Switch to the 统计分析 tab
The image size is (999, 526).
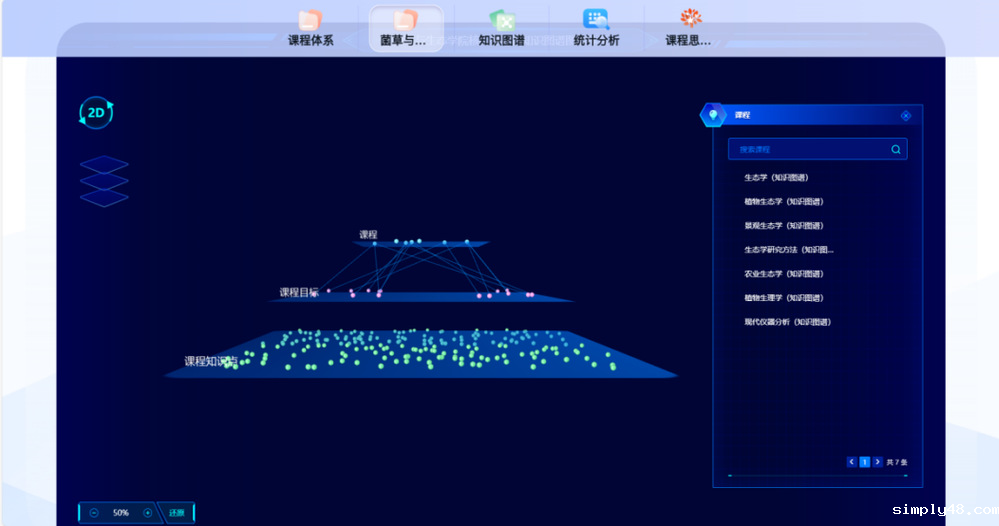click(596, 28)
